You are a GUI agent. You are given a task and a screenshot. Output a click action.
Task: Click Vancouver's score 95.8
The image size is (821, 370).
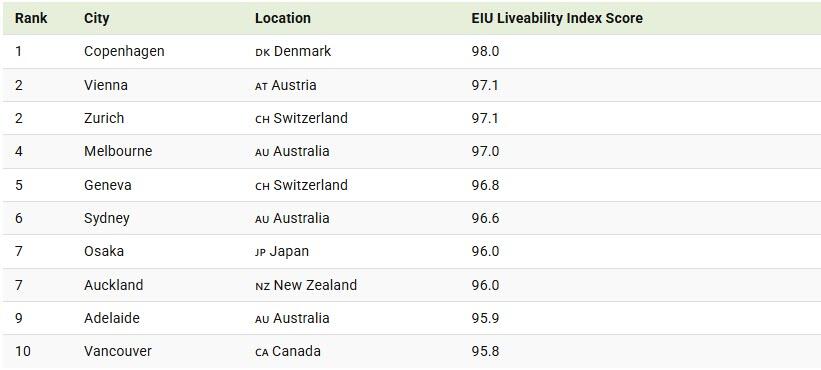pos(485,351)
